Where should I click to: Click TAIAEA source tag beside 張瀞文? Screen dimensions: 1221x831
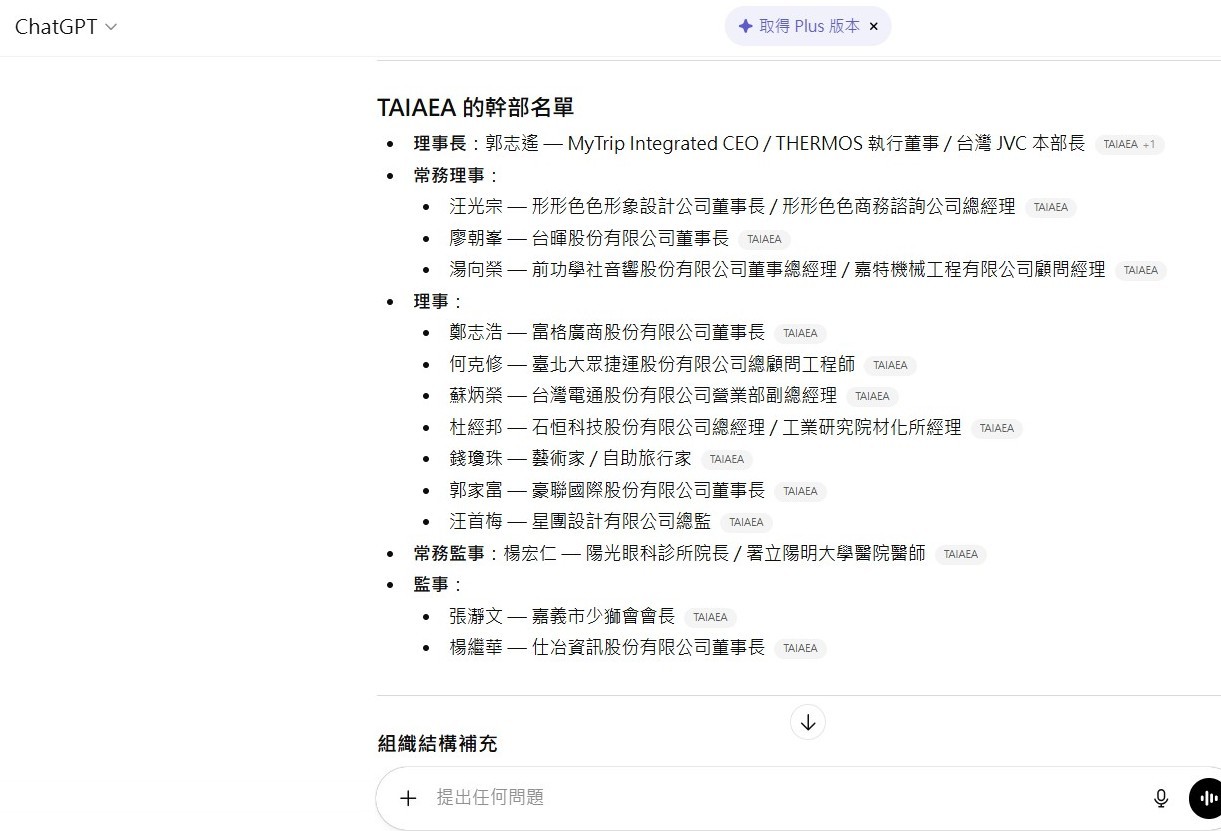[x=710, y=617]
